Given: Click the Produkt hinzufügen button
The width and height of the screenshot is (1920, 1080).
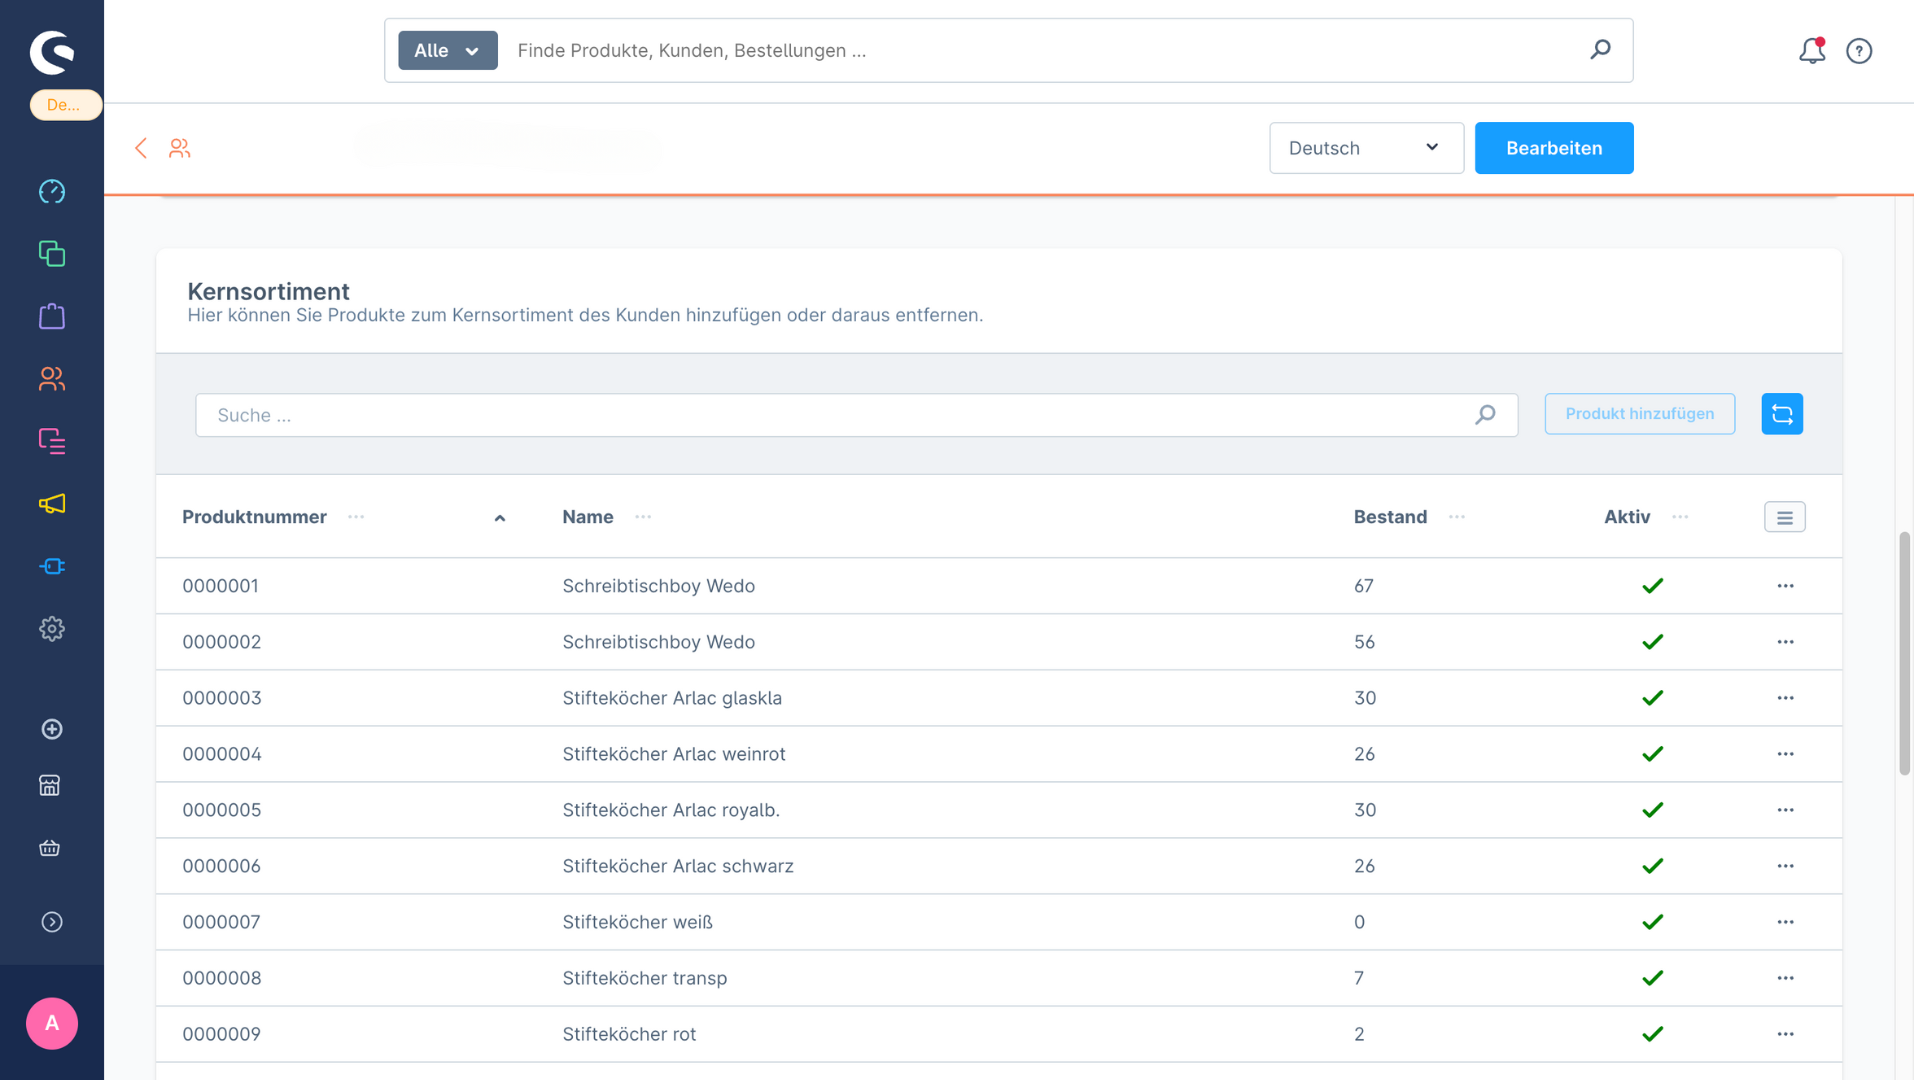Looking at the screenshot, I should tap(1638, 414).
